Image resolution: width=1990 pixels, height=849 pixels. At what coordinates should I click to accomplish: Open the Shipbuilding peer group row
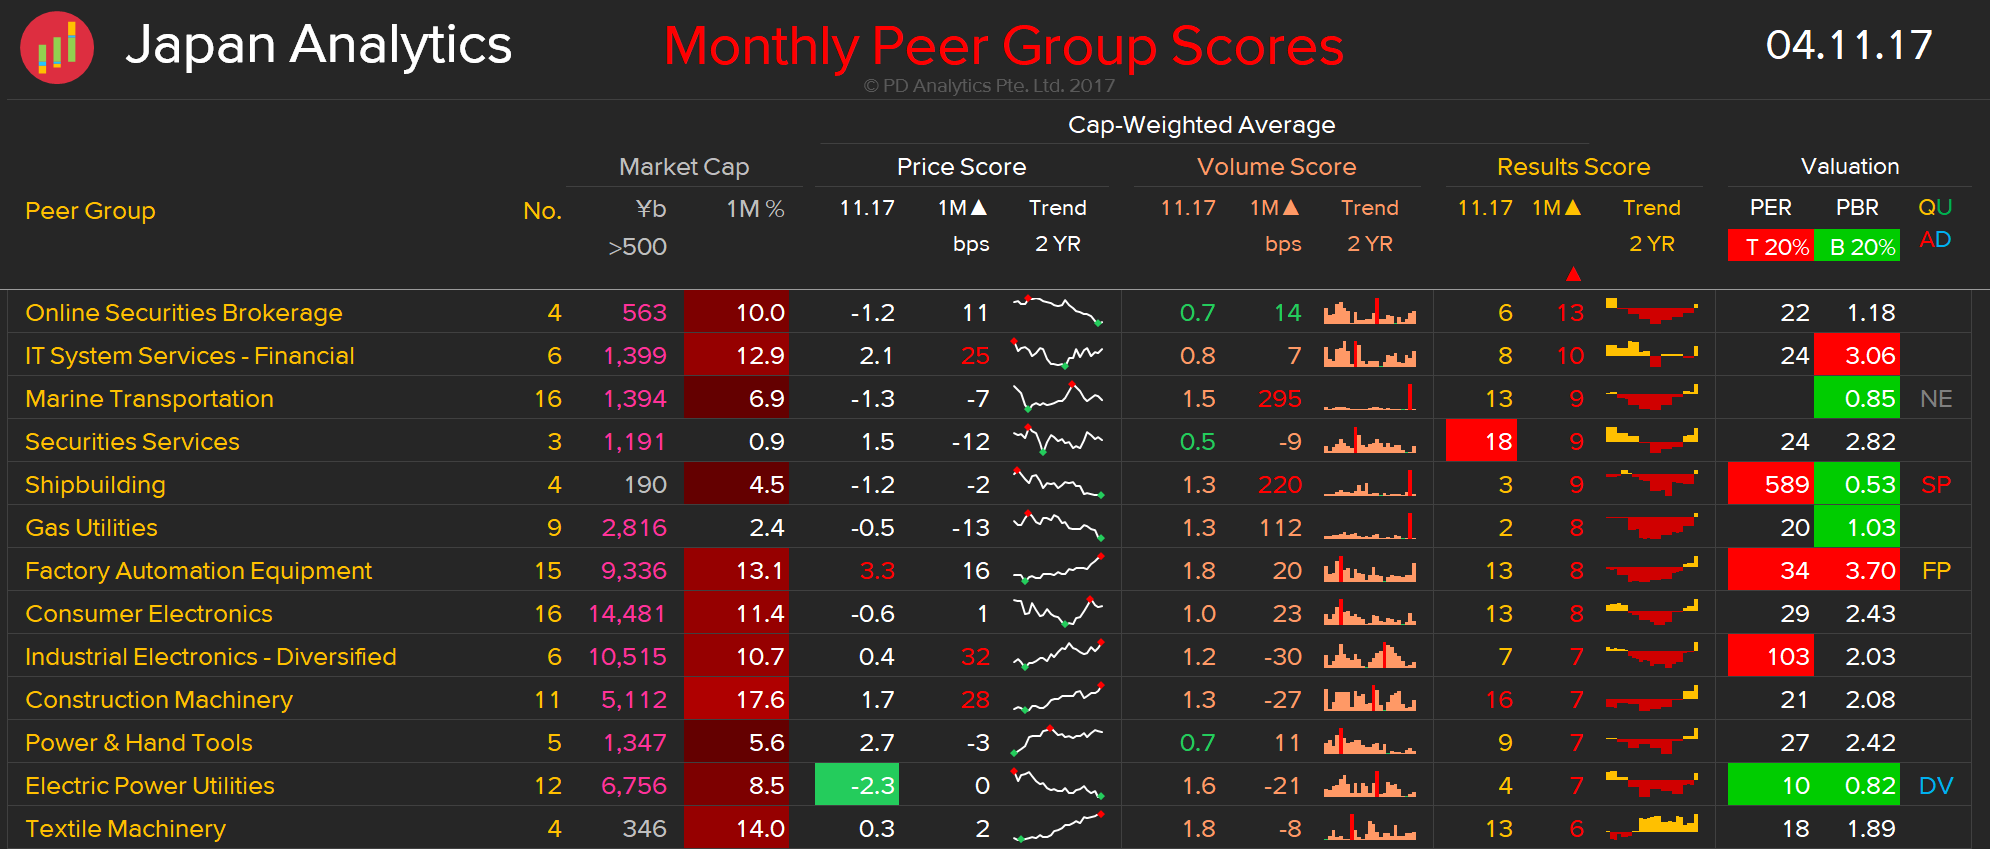click(95, 485)
